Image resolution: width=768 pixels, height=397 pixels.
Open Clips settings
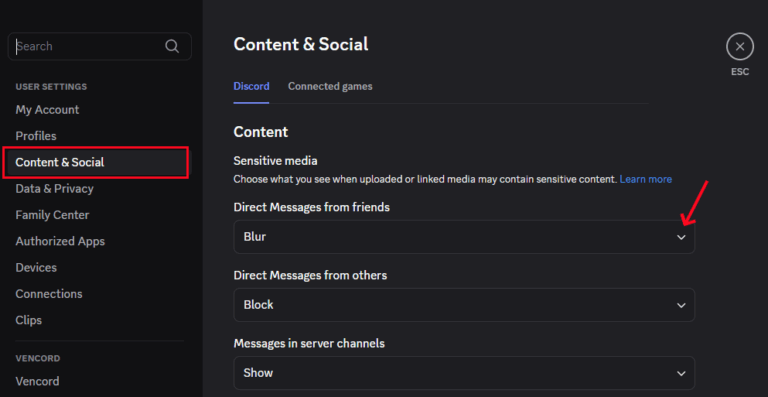[x=28, y=320]
